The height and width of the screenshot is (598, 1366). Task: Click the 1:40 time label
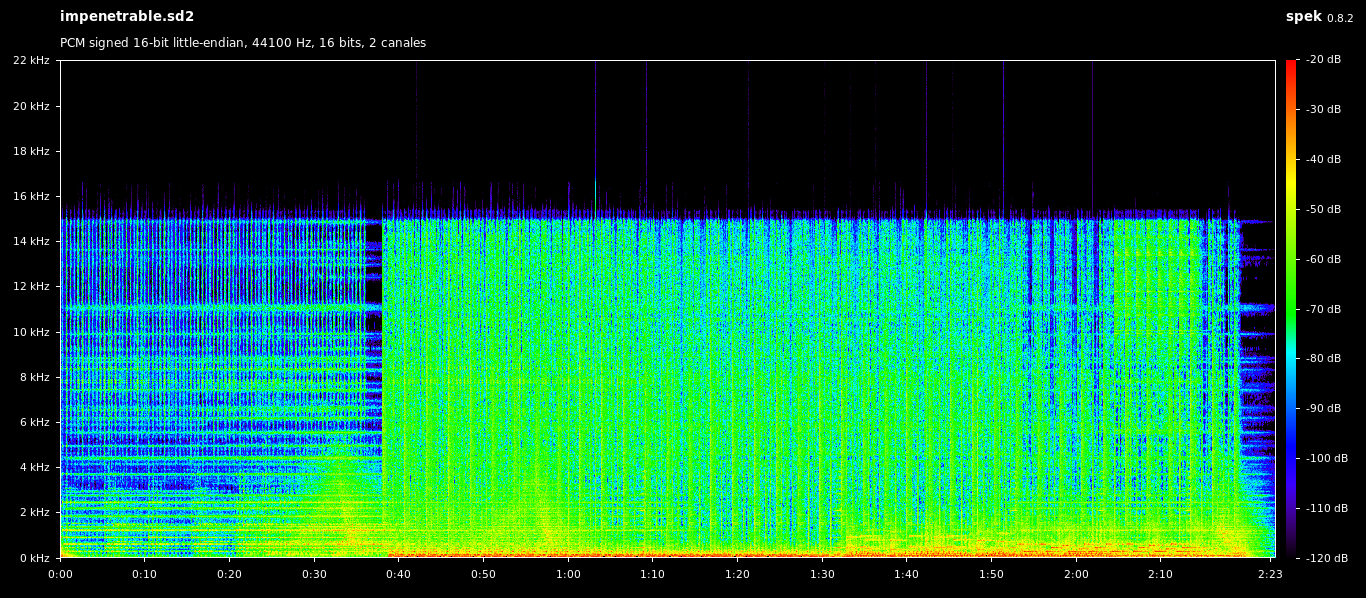[907, 575]
